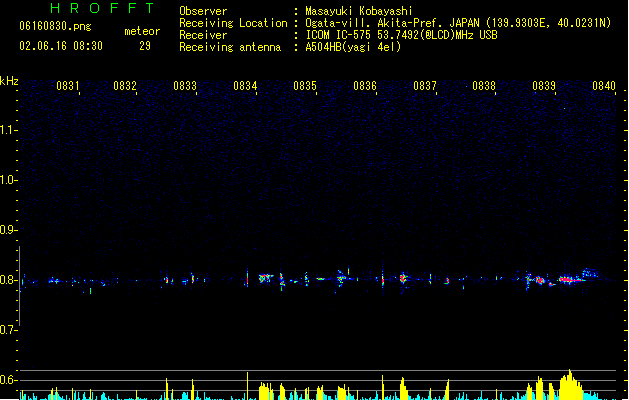Click the 0836 time marker
Screen dimensions: 629x400
(x=365, y=86)
